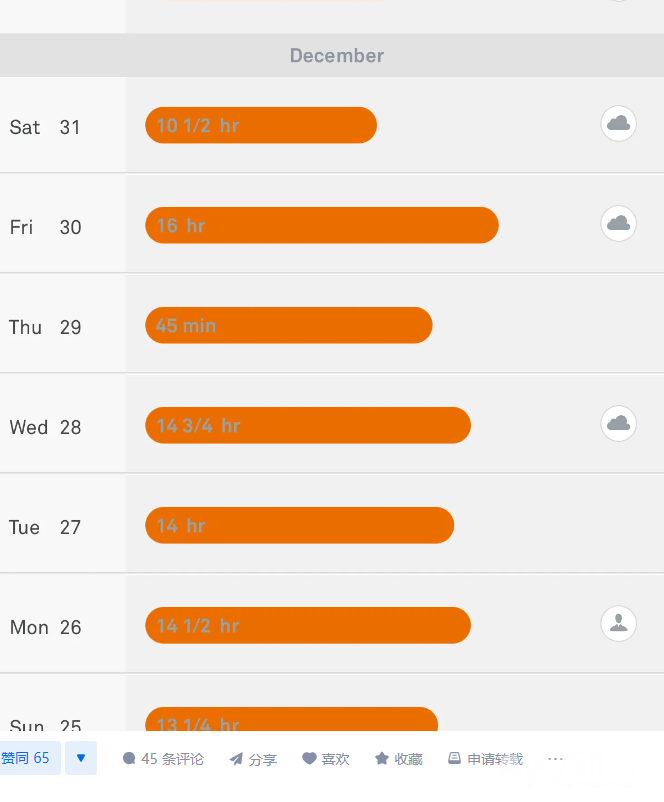Select the 16 hr orange bar
The height and width of the screenshot is (802, 664).
click(322, 225)
